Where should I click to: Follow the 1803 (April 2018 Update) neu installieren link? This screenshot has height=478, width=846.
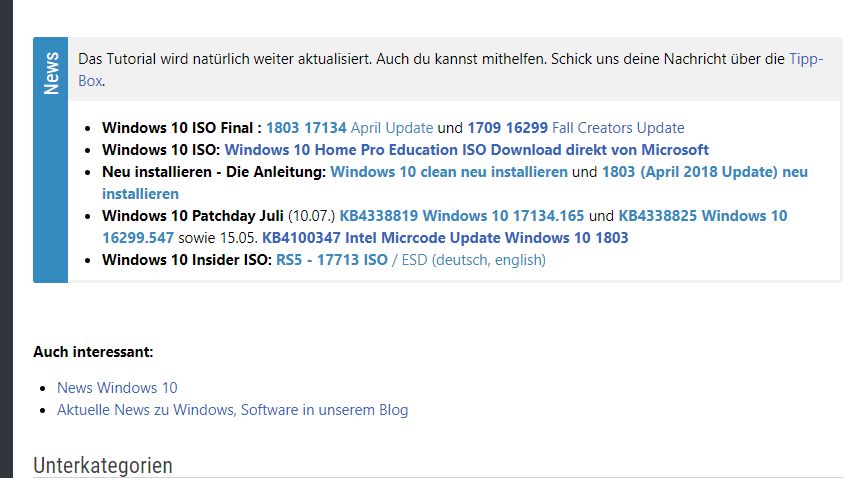click(705, 172)
